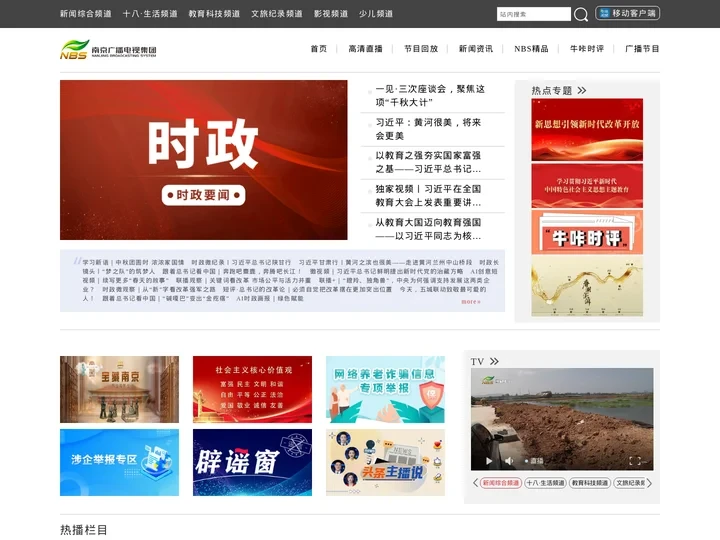Expand 热点专题 double-chevron arrow

pyautogui.click(x=582, y=90)
